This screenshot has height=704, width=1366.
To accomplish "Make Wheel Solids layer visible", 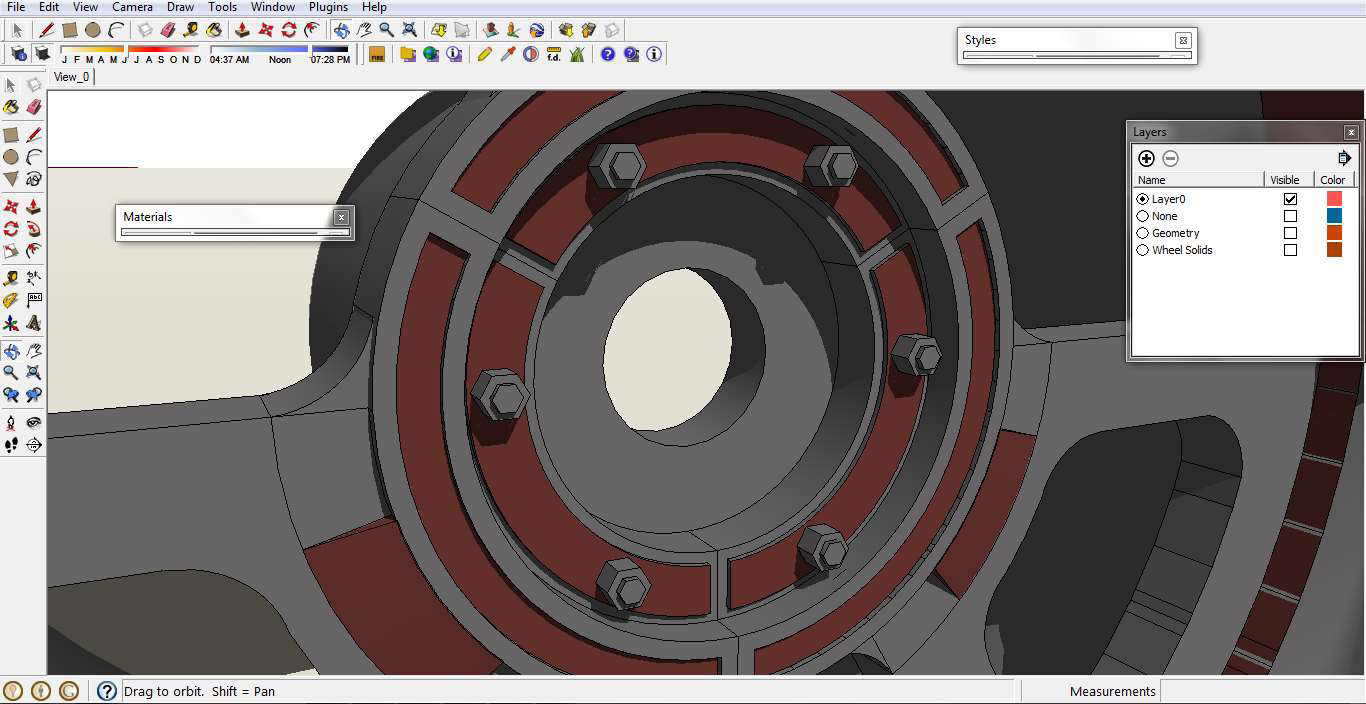I will (1290, 250).
